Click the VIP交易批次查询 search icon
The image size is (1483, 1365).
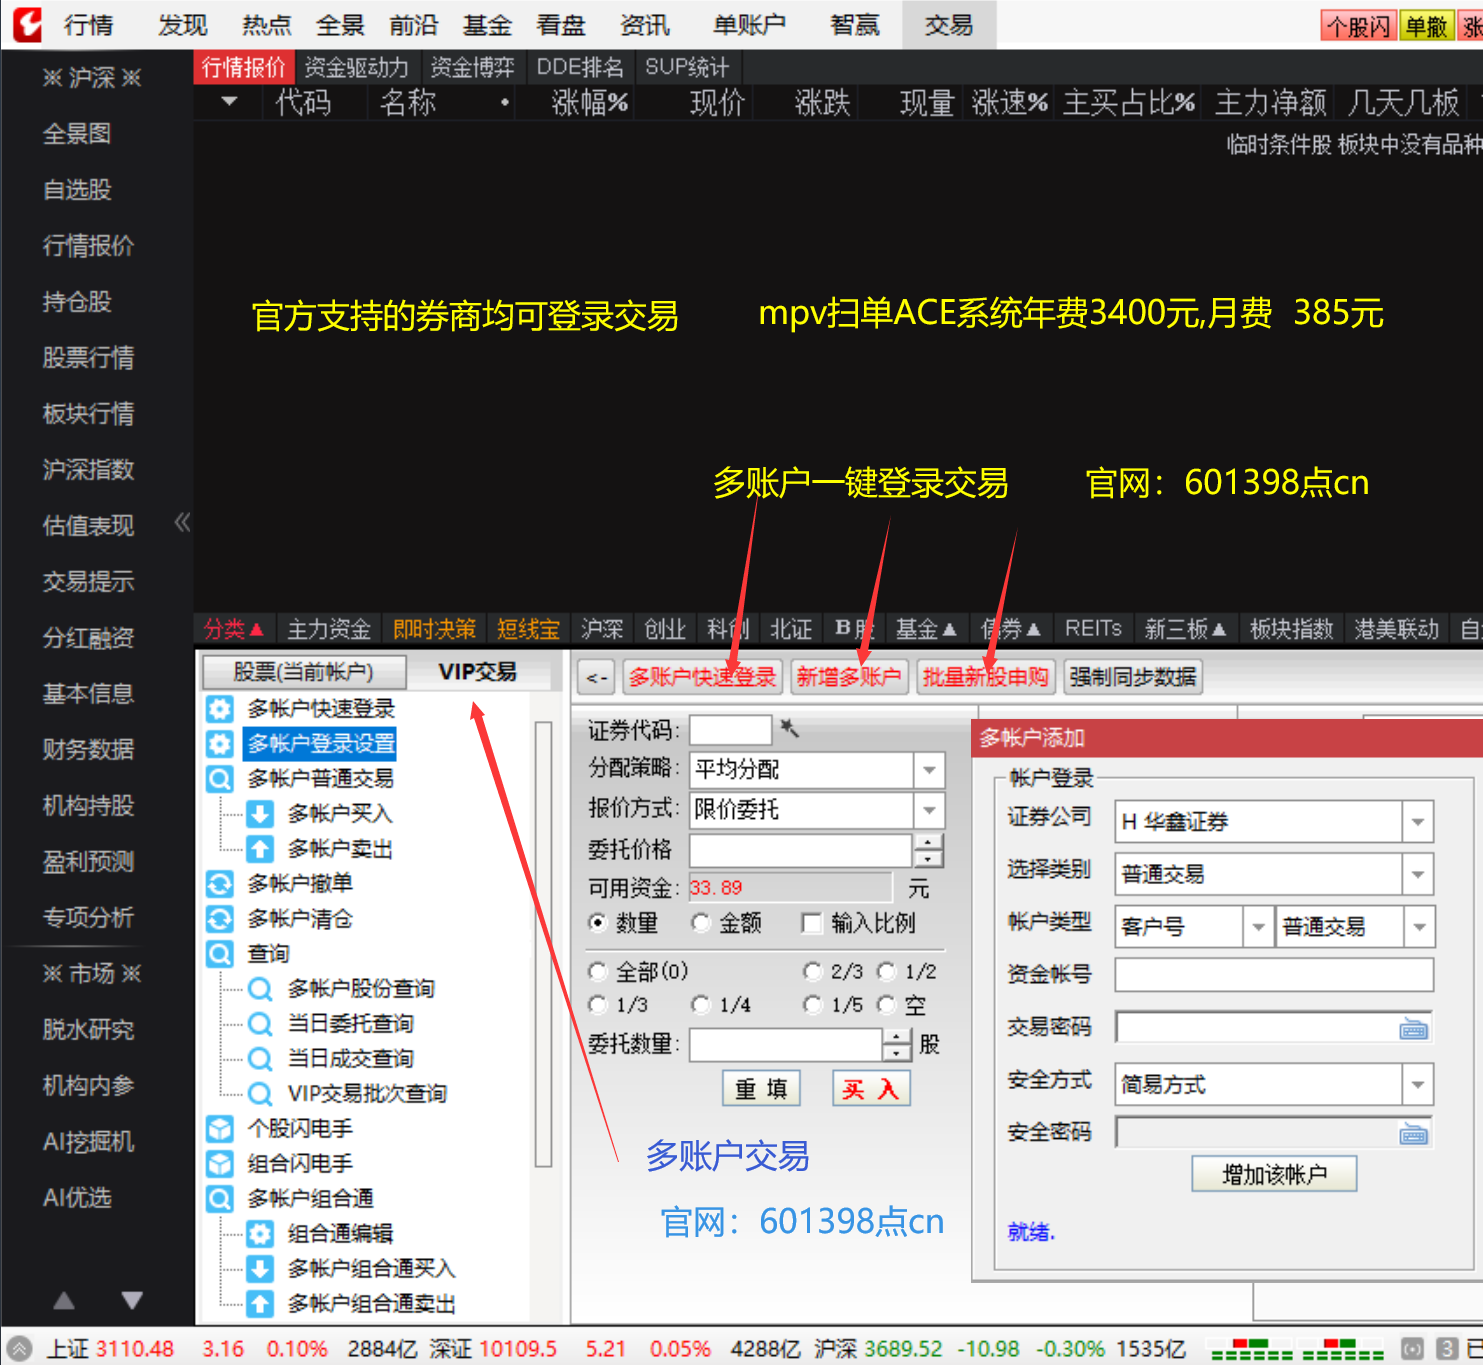(x=260, y=1094)
